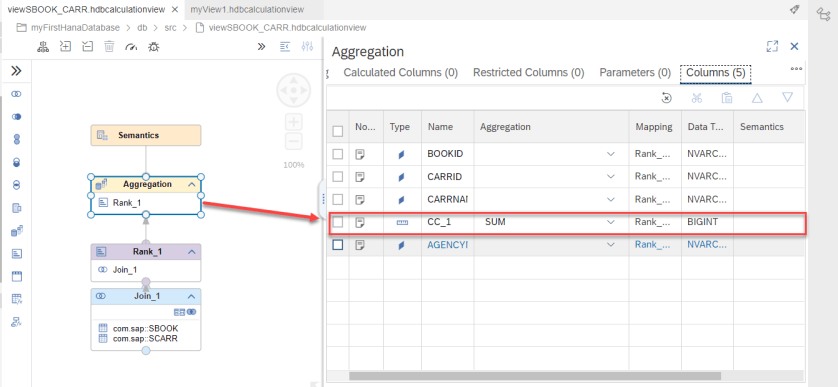Select the fourth palette tool with half-filled circles

pos(17,162)
